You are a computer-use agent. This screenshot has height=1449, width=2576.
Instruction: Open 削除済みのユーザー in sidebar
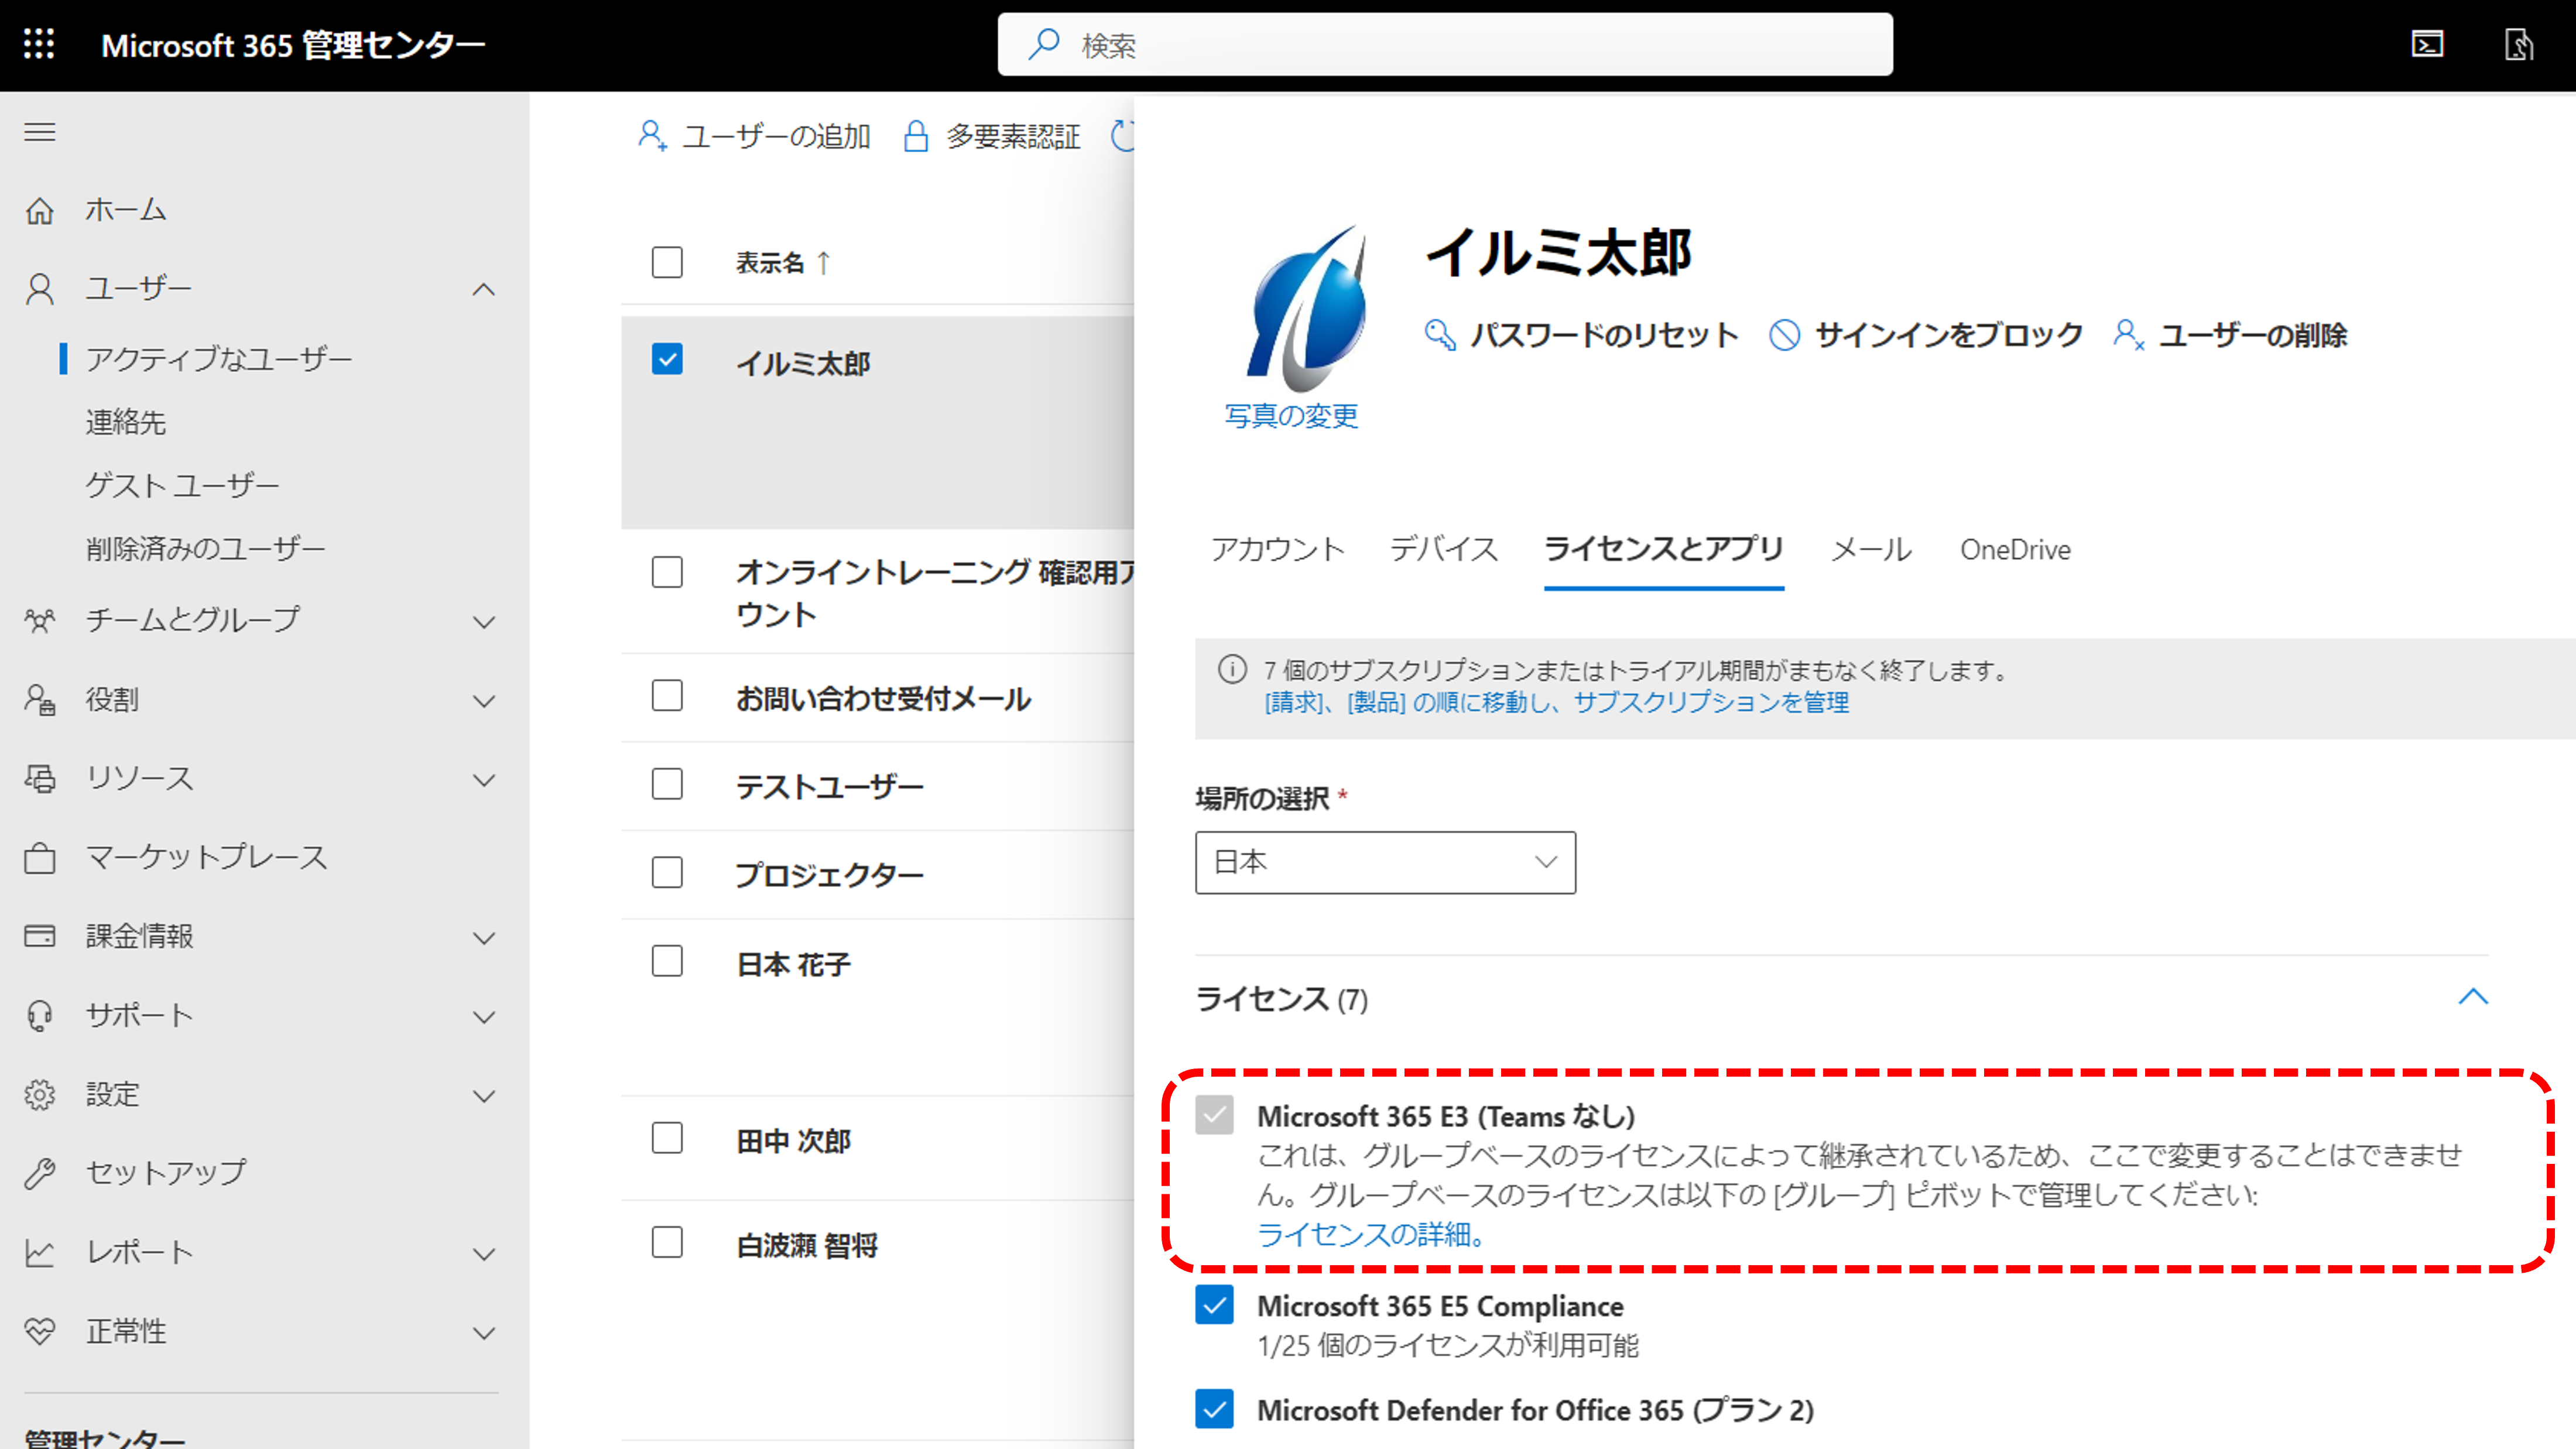point(205,548)
